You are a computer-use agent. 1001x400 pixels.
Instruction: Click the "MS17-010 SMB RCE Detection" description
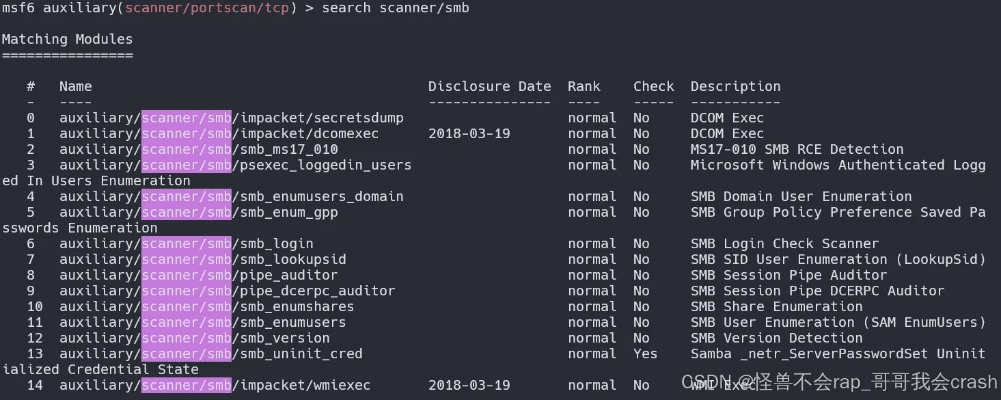[x=796, y=149]
